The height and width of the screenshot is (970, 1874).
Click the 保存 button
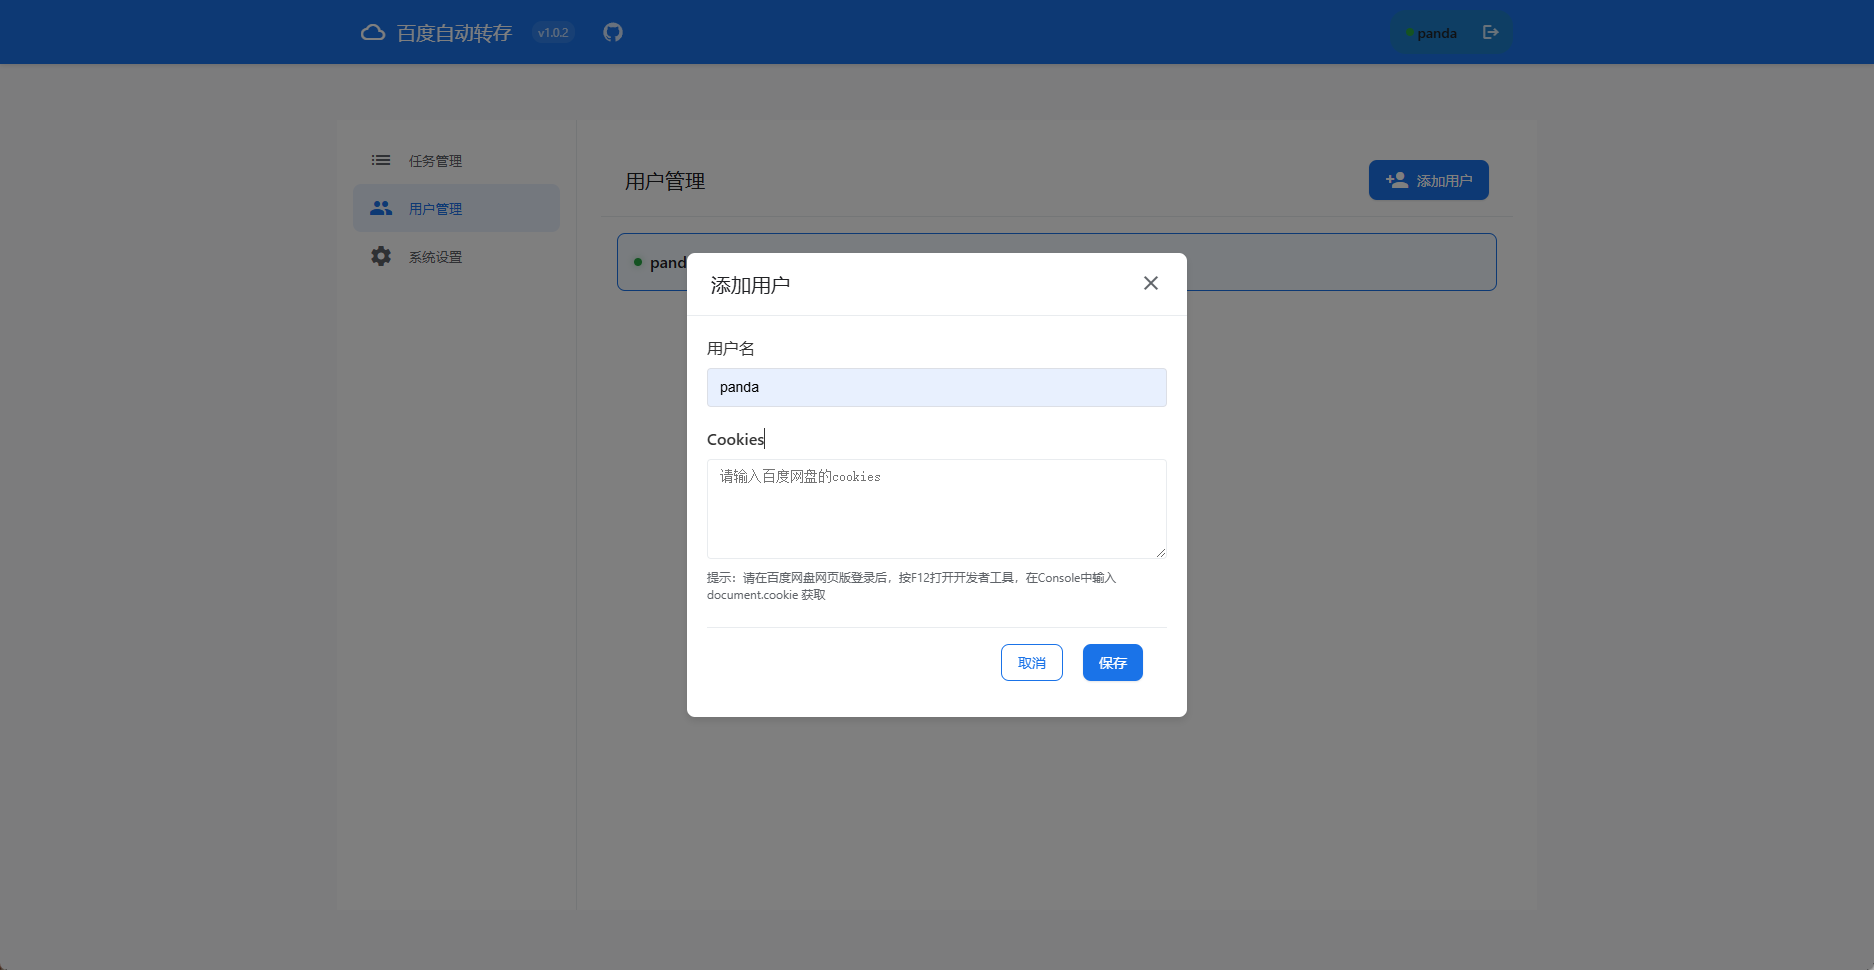point(1112,663)
